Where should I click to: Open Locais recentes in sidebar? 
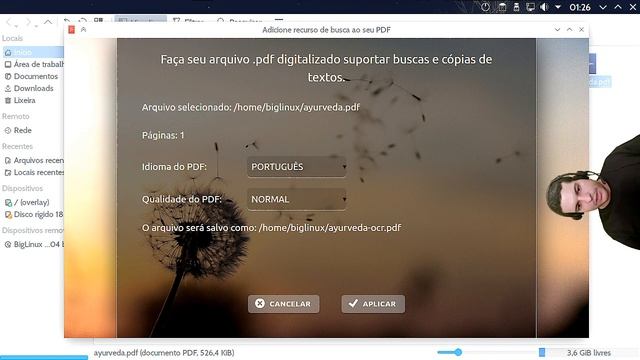click(33, 172)
